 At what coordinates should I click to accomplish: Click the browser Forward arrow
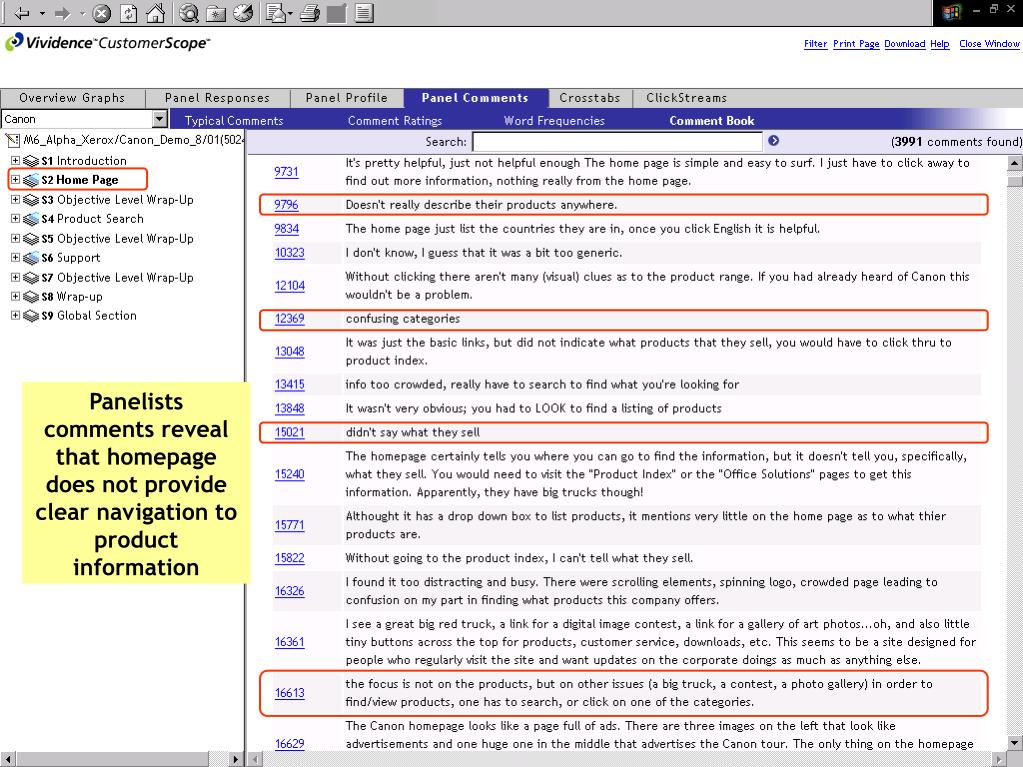(63, 13)
